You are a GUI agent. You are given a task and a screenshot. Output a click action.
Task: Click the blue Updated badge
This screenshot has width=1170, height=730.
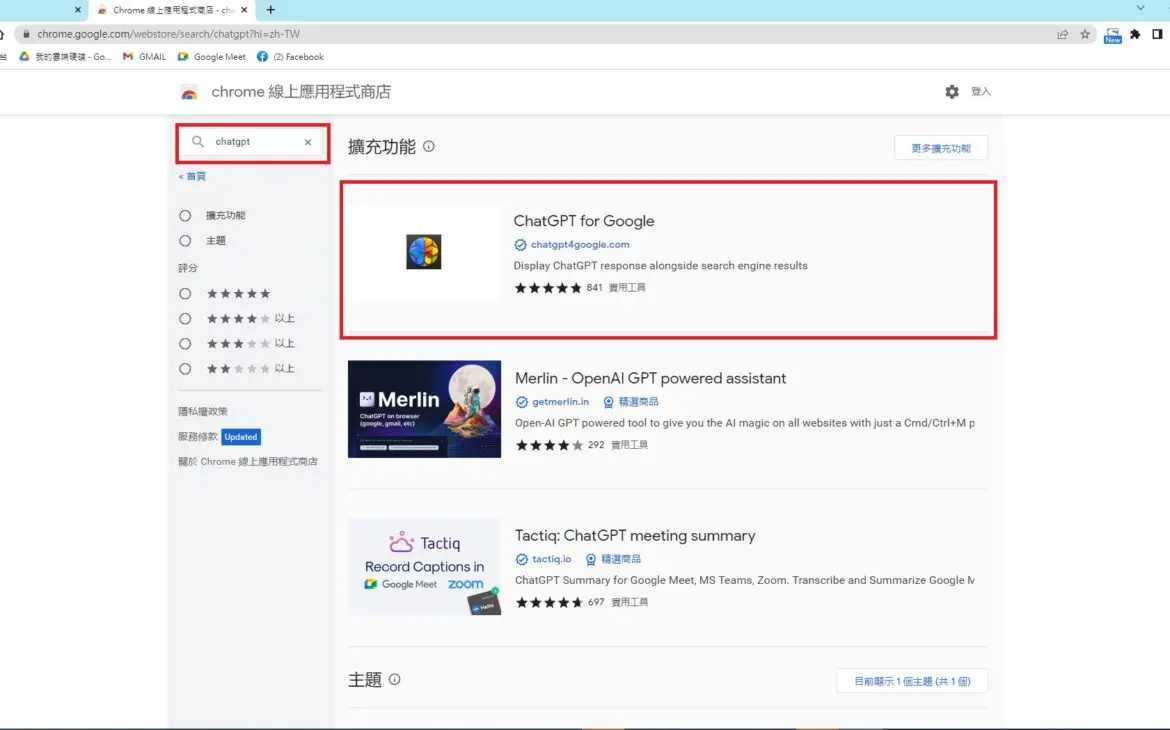(x=240, y=437)
